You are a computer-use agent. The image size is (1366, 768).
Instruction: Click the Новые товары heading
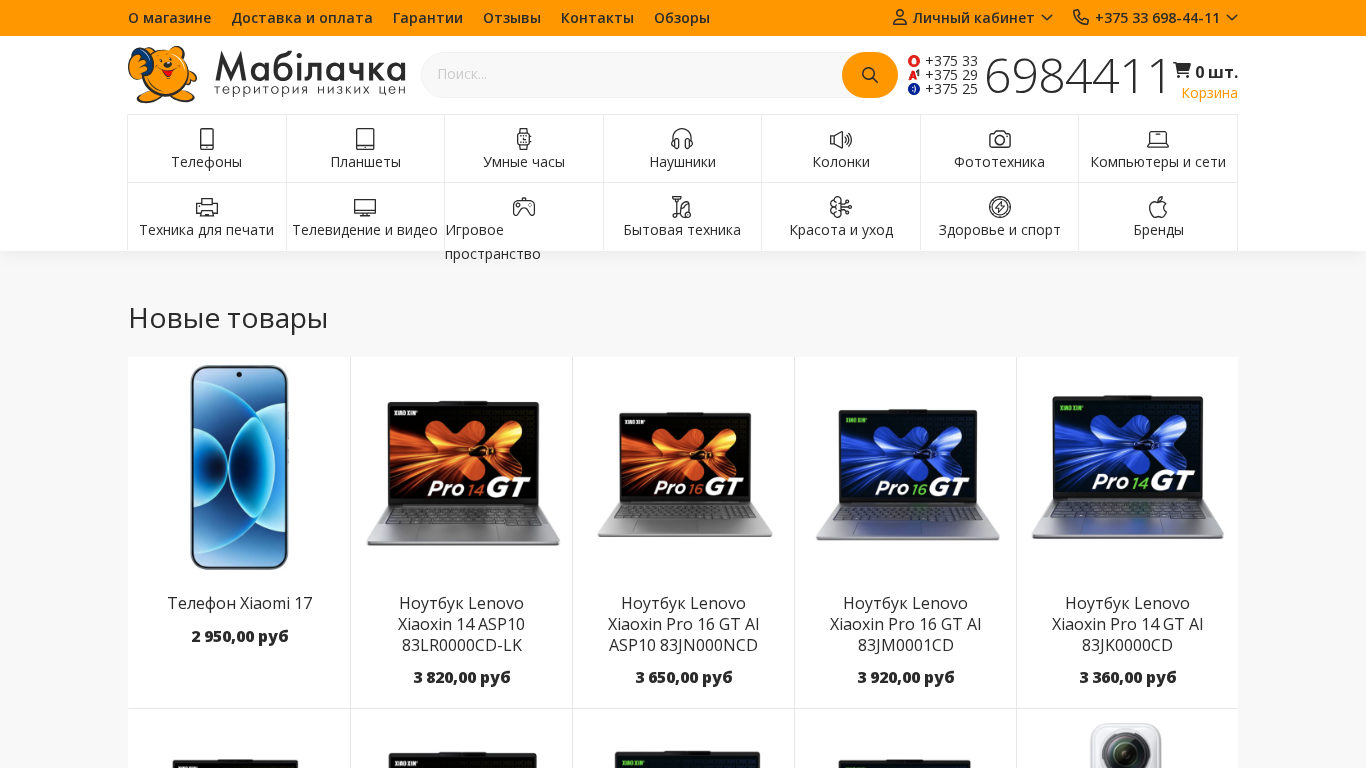click(228, 318)
